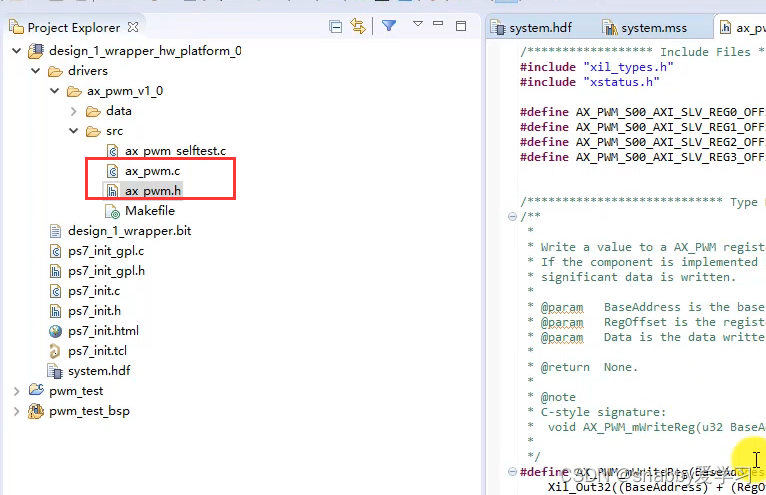The width and height of the screenshot is (766, 495).
Task: Close the Project Explorer tab
Action: click(x=133, y=27)
